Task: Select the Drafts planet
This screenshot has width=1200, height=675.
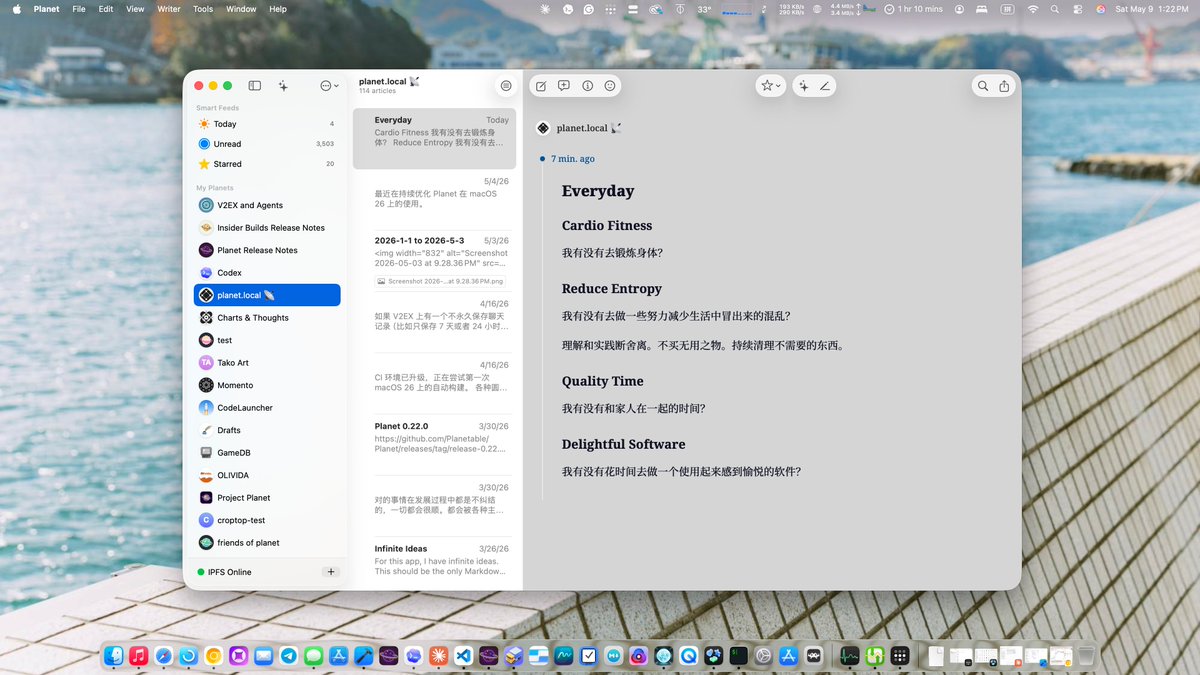Action: click(x=267, y=430)
